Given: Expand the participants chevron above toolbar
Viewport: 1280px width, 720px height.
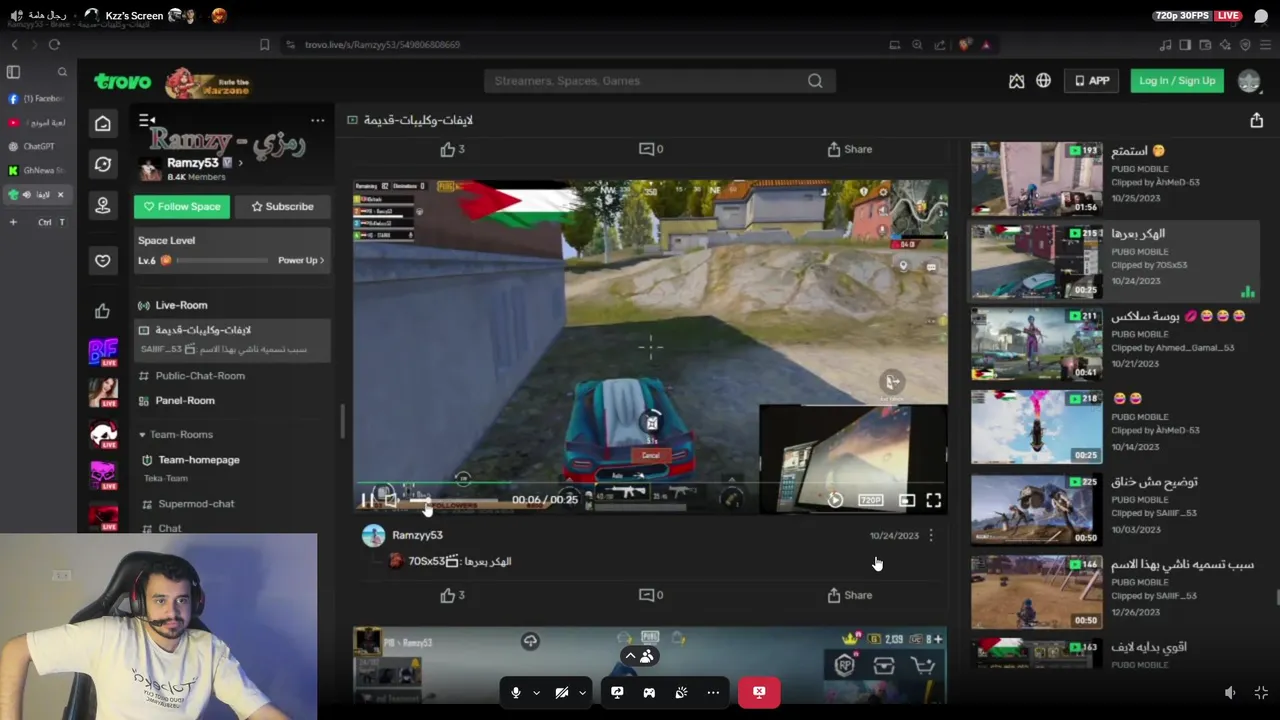Looking at the screenshot, I should point(630,656).
